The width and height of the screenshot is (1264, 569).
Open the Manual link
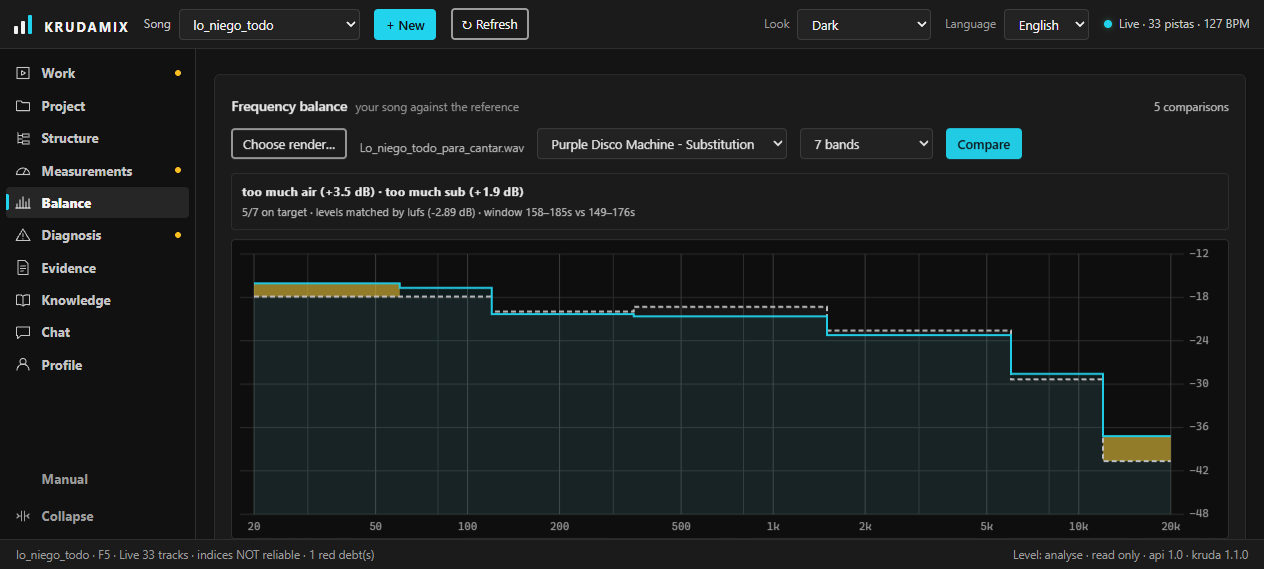[65, 479]
